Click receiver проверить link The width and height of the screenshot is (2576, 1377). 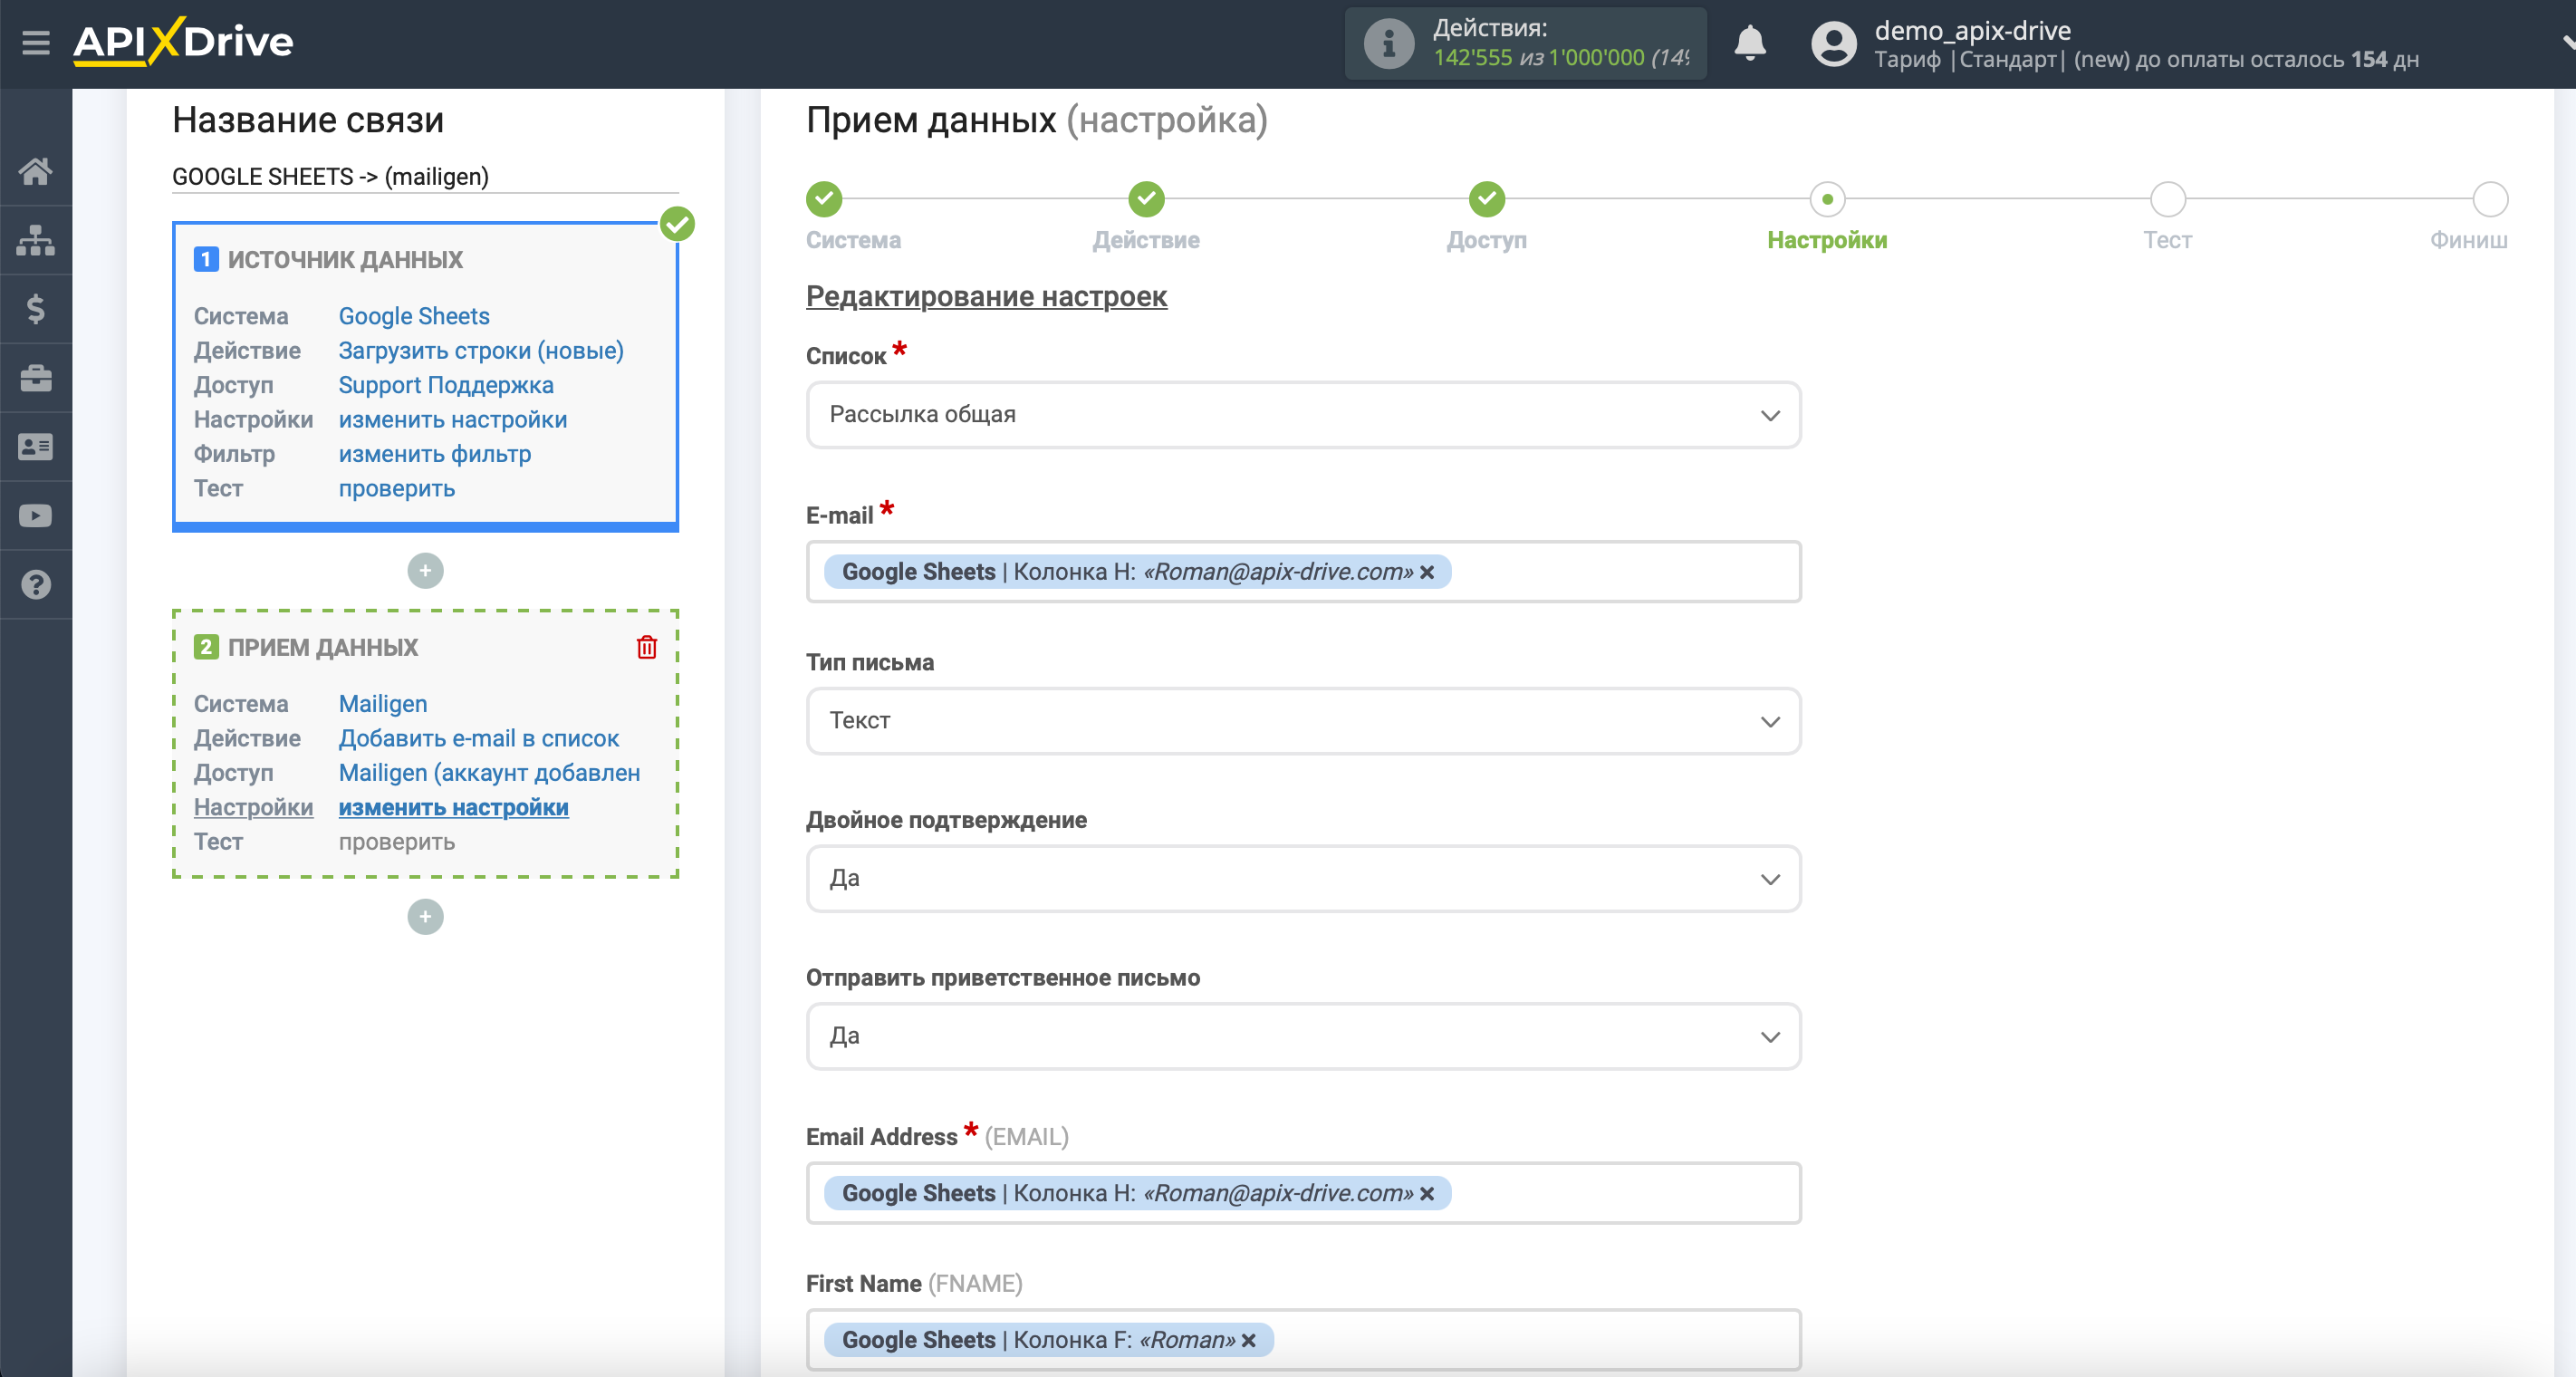[397, 842]
